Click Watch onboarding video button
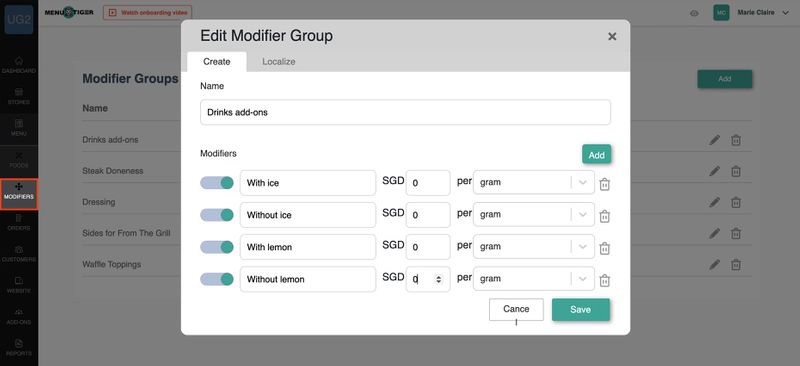 (147, 12)
